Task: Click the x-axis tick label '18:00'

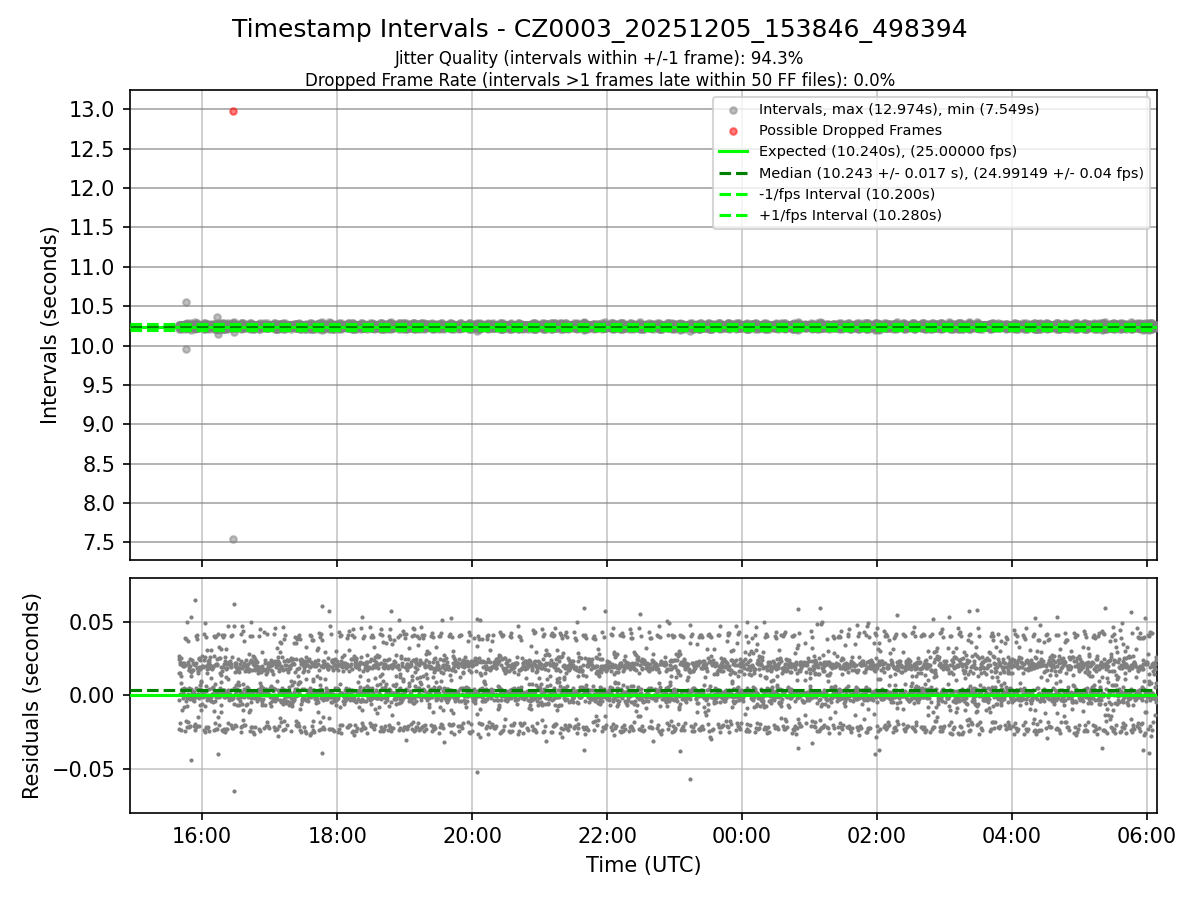Action: [x=337, y=835]
